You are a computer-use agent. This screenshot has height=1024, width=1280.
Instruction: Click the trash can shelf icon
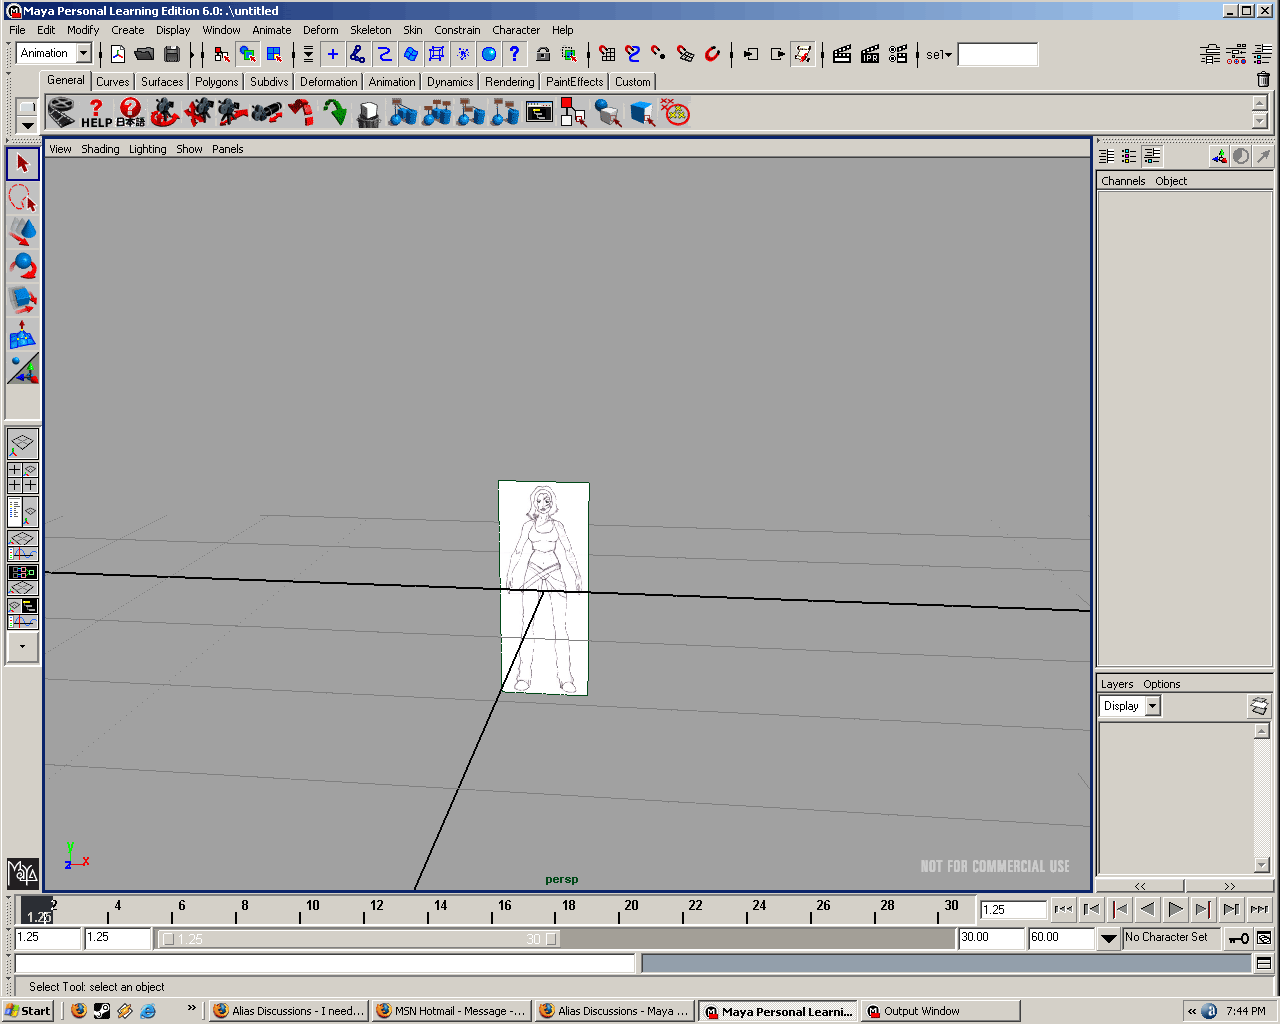click(x=1263, y=80)
